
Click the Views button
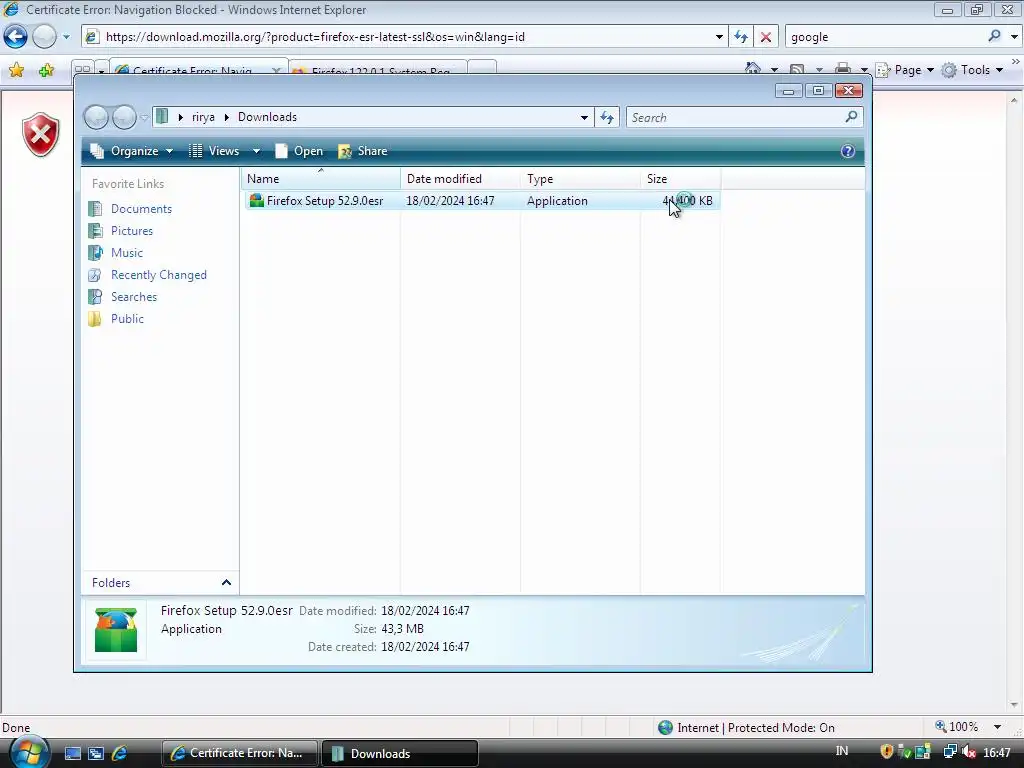[x=216, y=152]
